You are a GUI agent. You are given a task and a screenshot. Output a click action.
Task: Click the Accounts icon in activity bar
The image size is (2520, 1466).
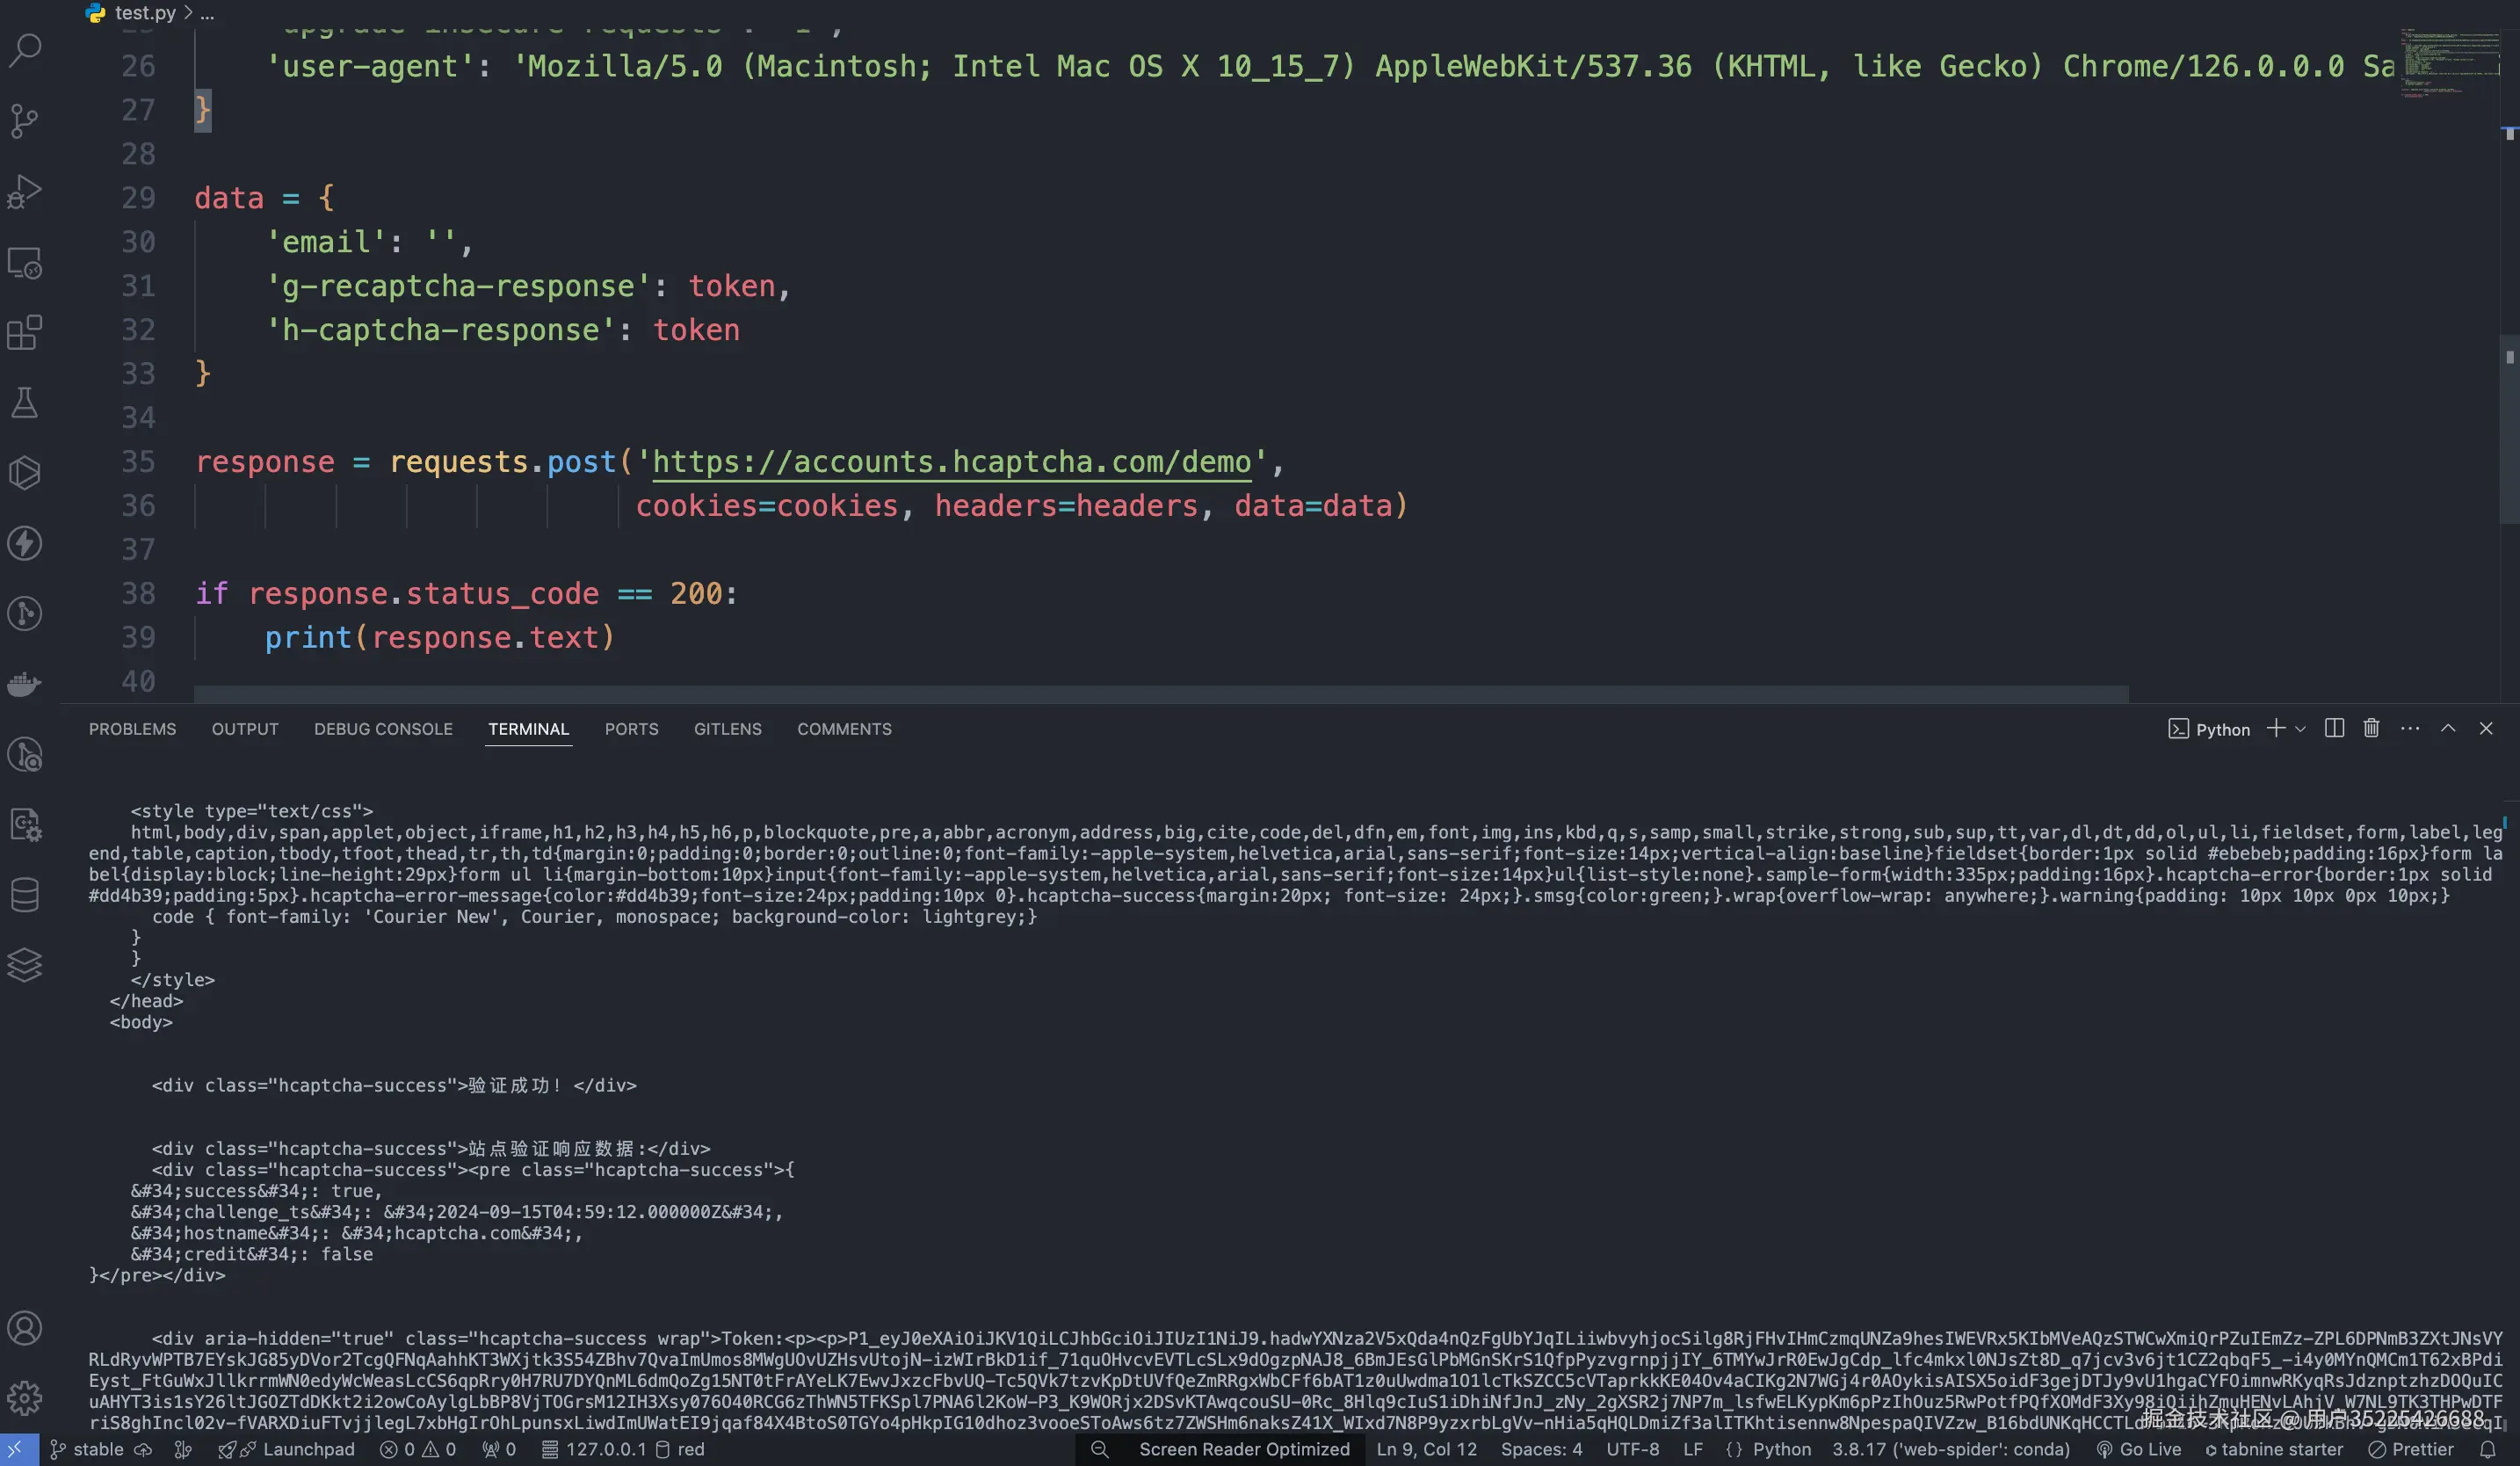coord(25,1328)
